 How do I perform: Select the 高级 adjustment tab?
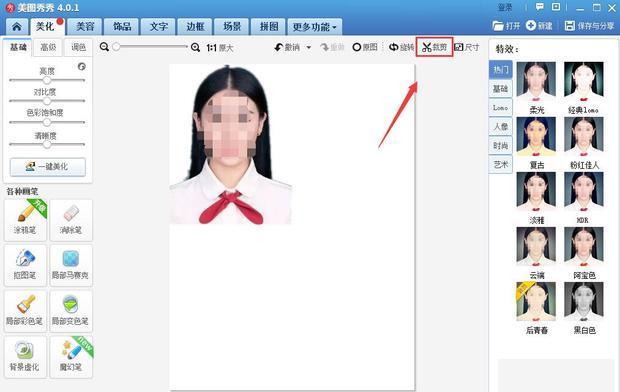pos(48,47)
